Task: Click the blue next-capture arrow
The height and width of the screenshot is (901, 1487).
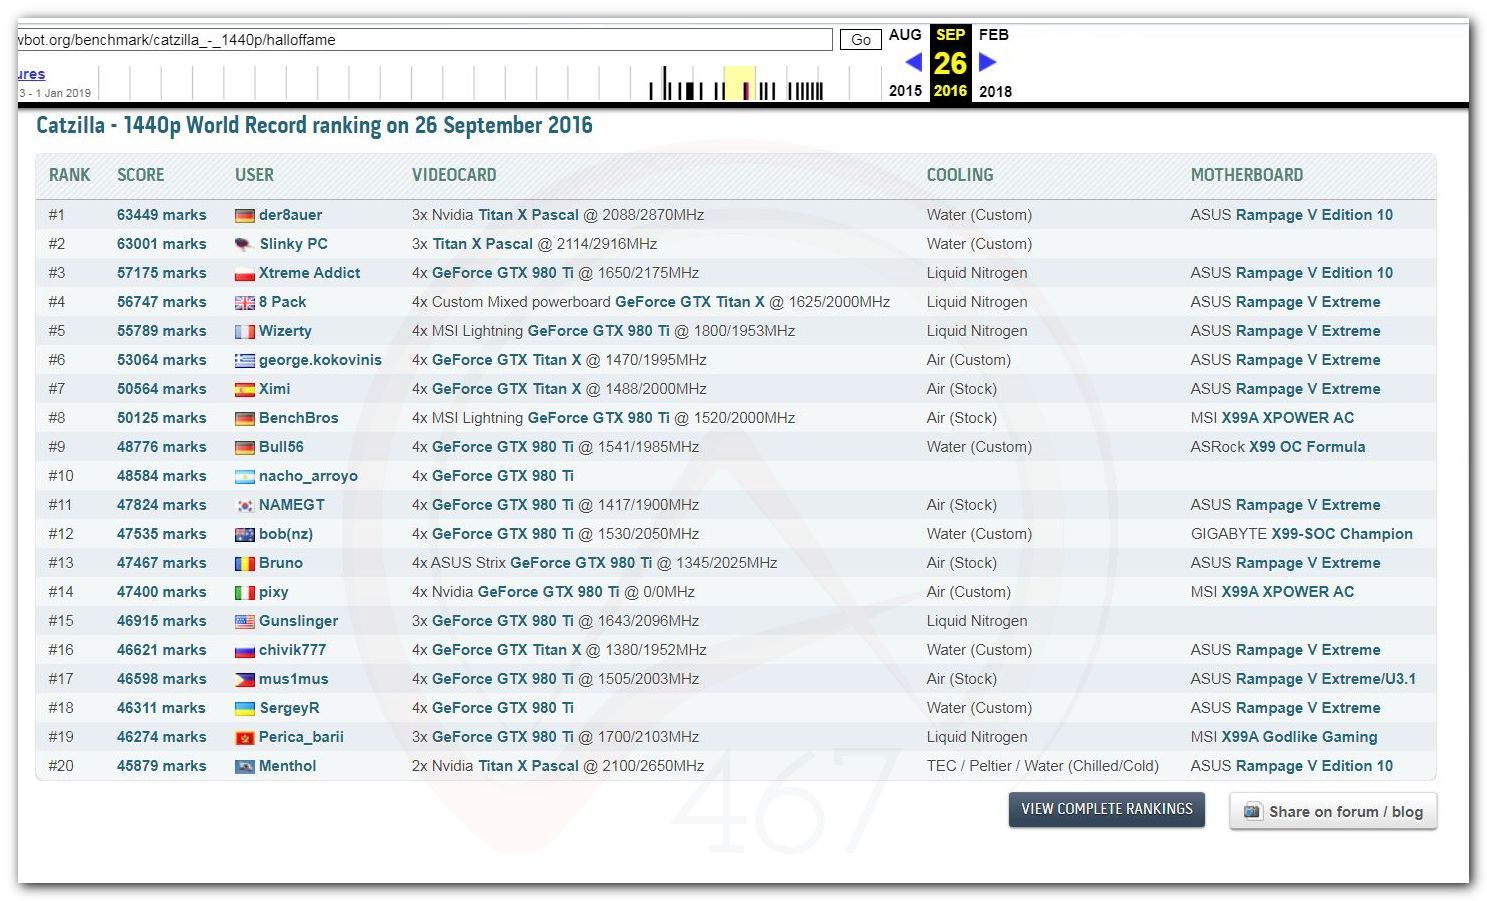Action: click(987, 62)
